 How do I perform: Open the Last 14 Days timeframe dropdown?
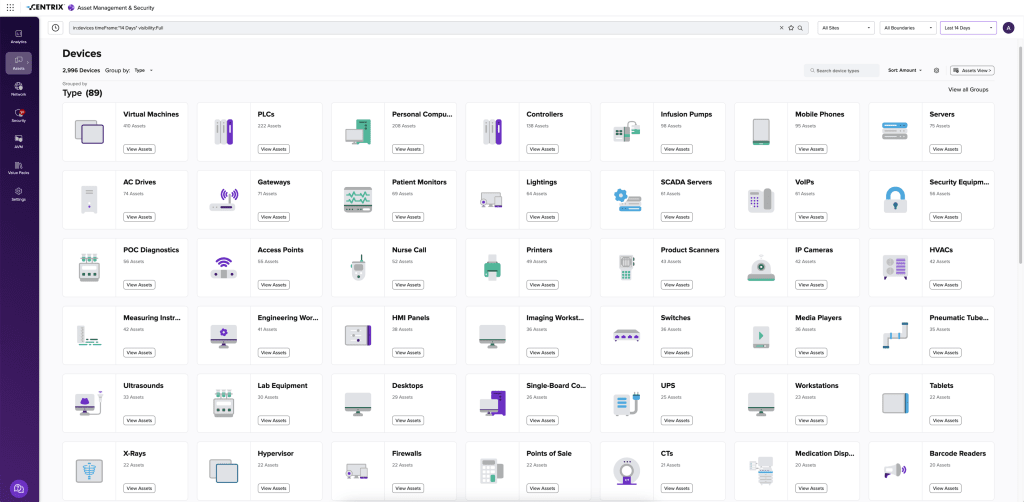click(968, 28)
